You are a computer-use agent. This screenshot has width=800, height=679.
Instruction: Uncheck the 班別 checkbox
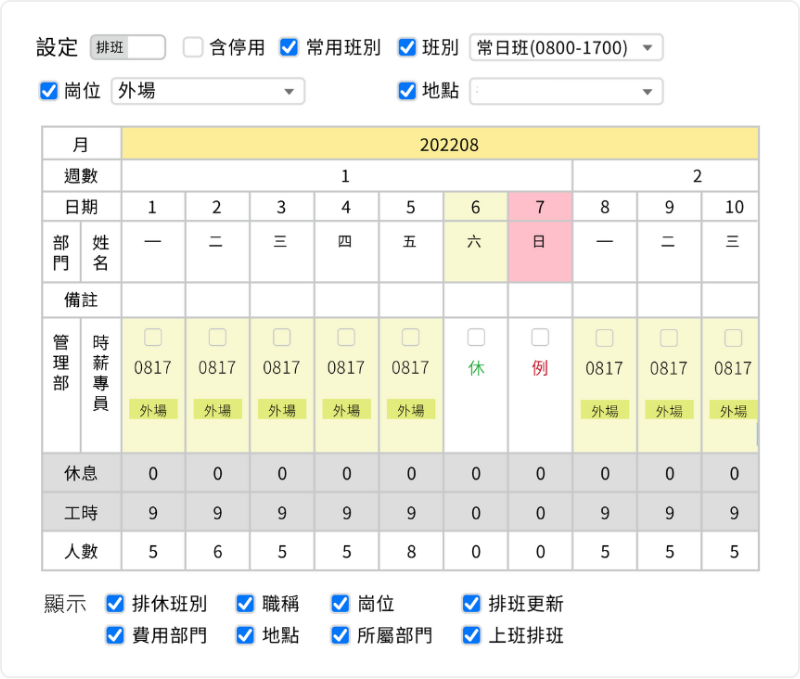[x=407, y=47]
